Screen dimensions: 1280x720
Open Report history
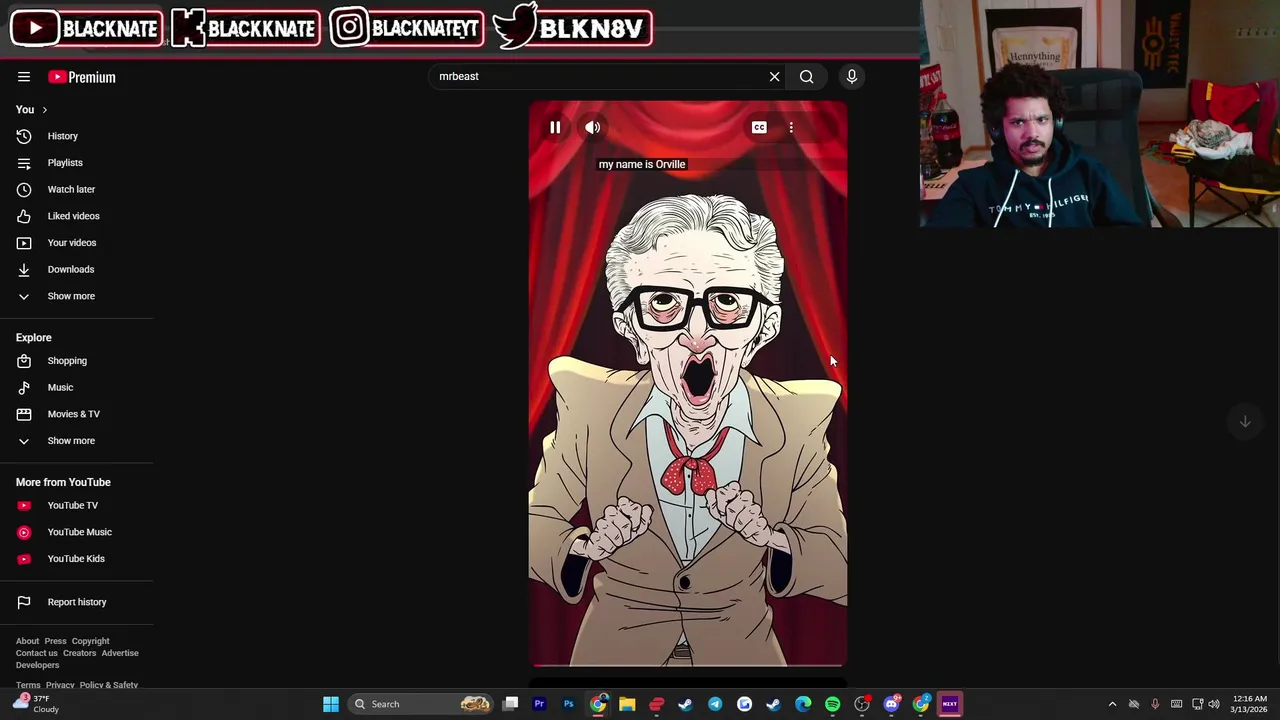[77, 602]
